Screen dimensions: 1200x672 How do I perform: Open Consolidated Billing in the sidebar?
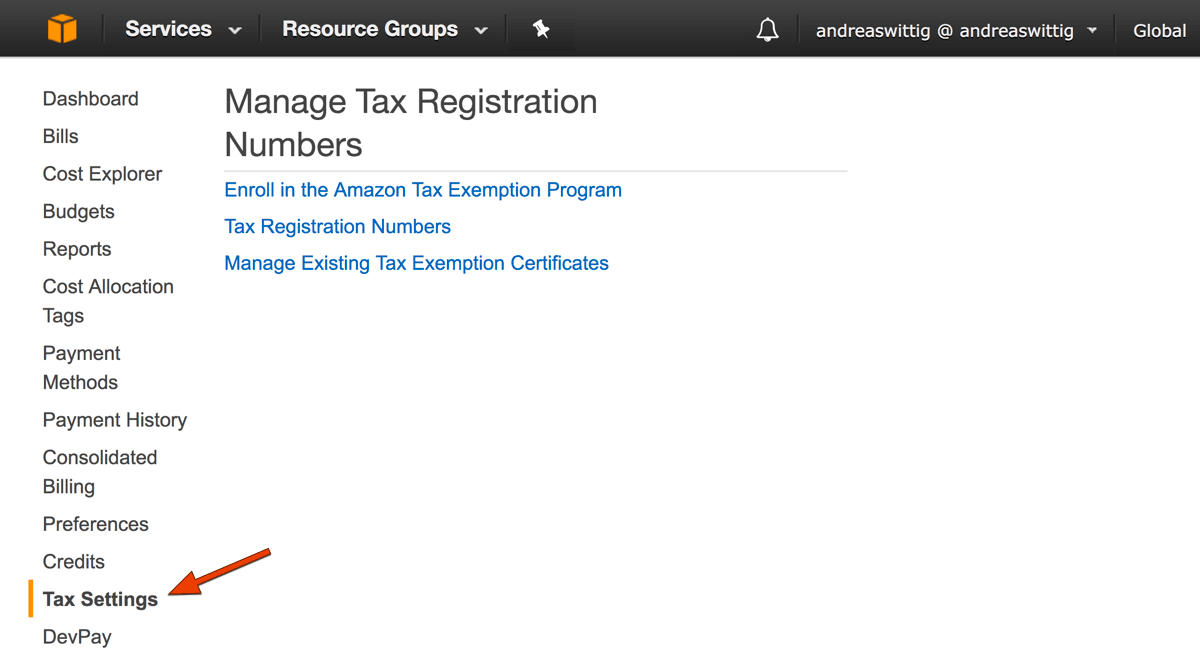click(100, 471)
